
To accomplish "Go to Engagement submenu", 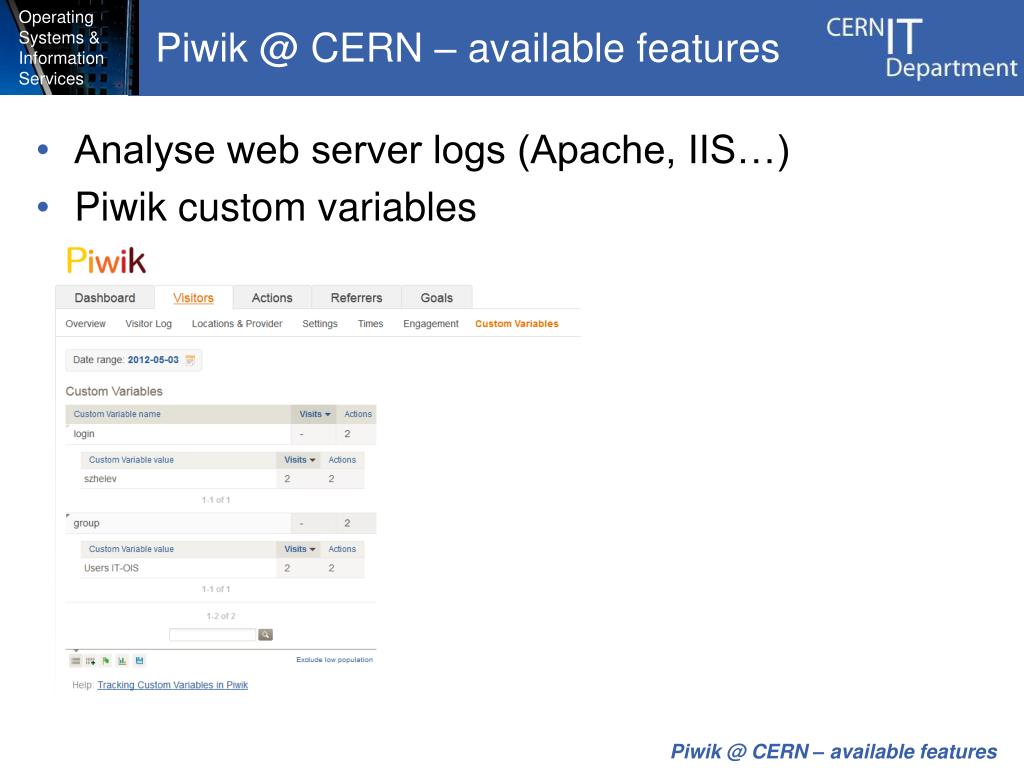I will [x=431, y=324].
